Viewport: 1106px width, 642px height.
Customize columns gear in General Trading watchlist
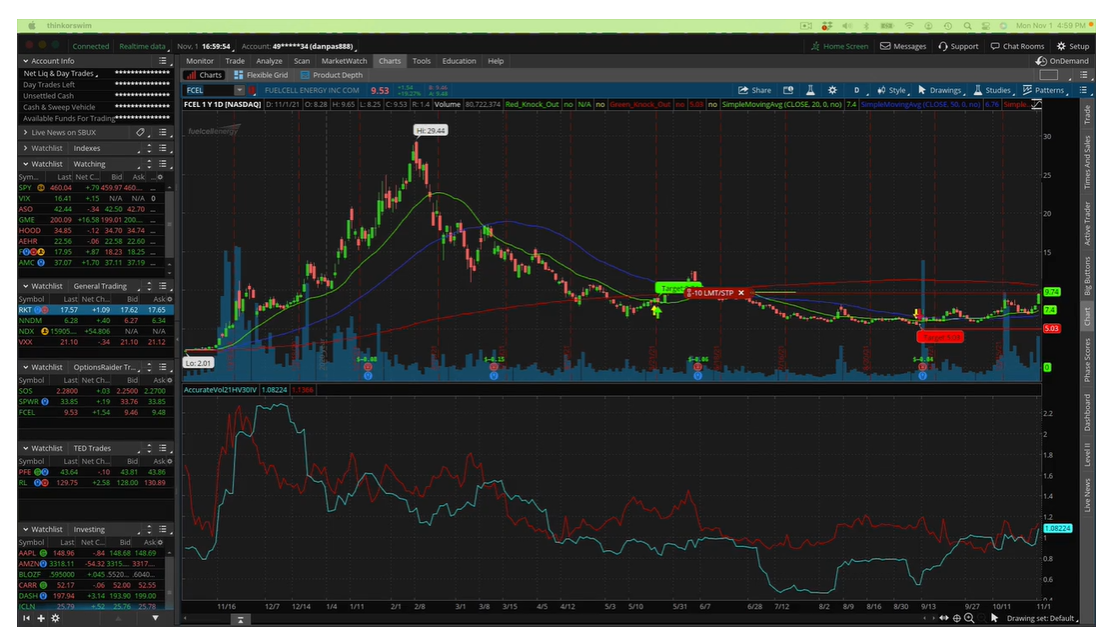pyautogui.click(x=169, y=299)
